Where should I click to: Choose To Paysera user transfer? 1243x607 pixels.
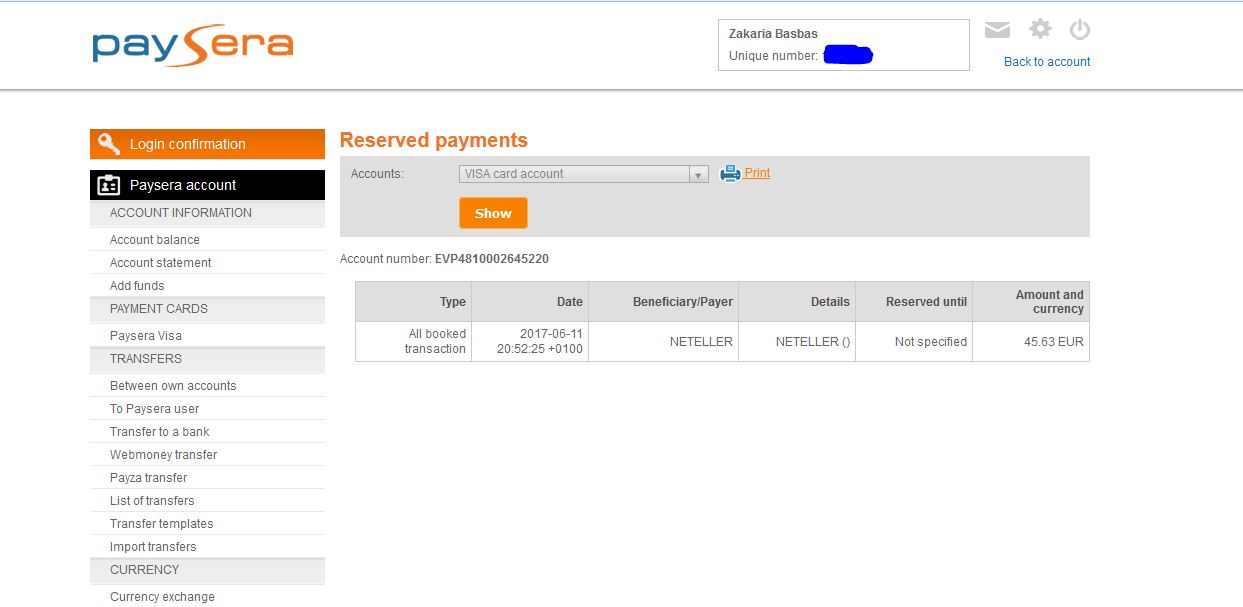(154, 409)
